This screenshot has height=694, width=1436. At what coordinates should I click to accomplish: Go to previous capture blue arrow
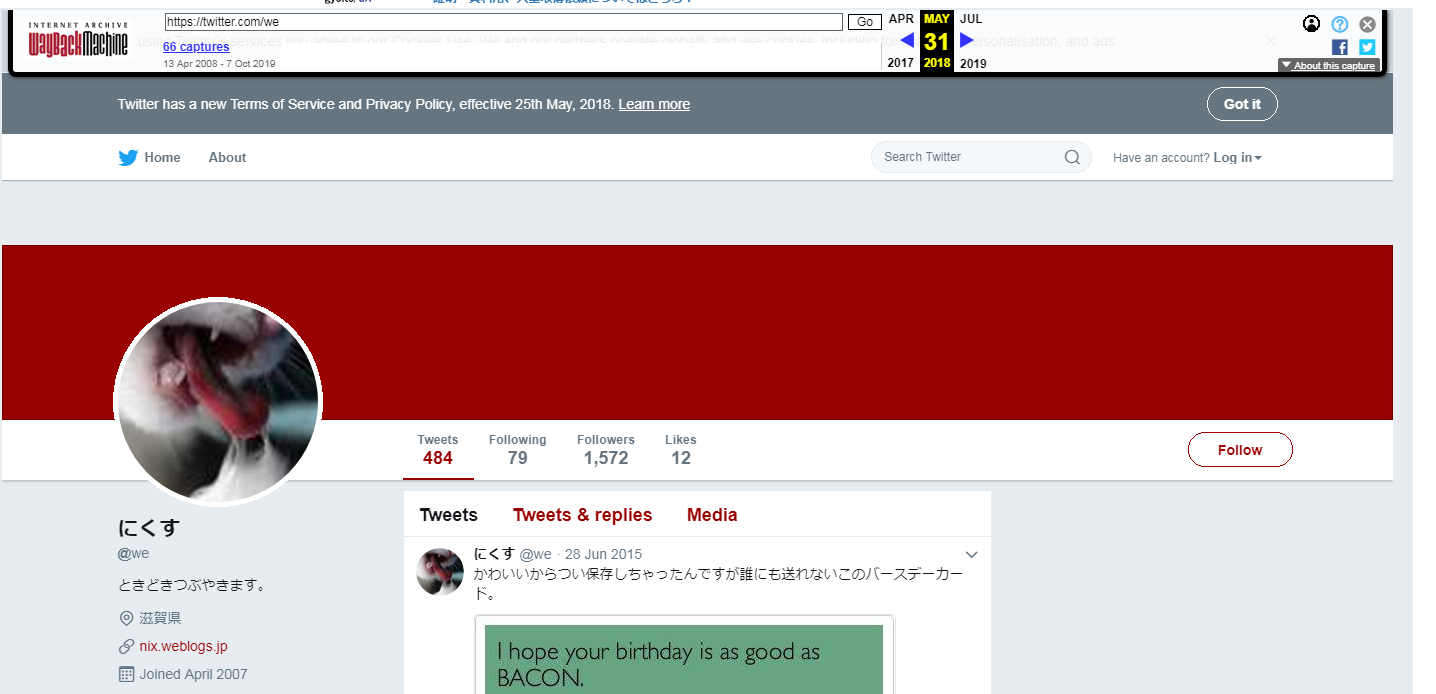click(907, 40)
